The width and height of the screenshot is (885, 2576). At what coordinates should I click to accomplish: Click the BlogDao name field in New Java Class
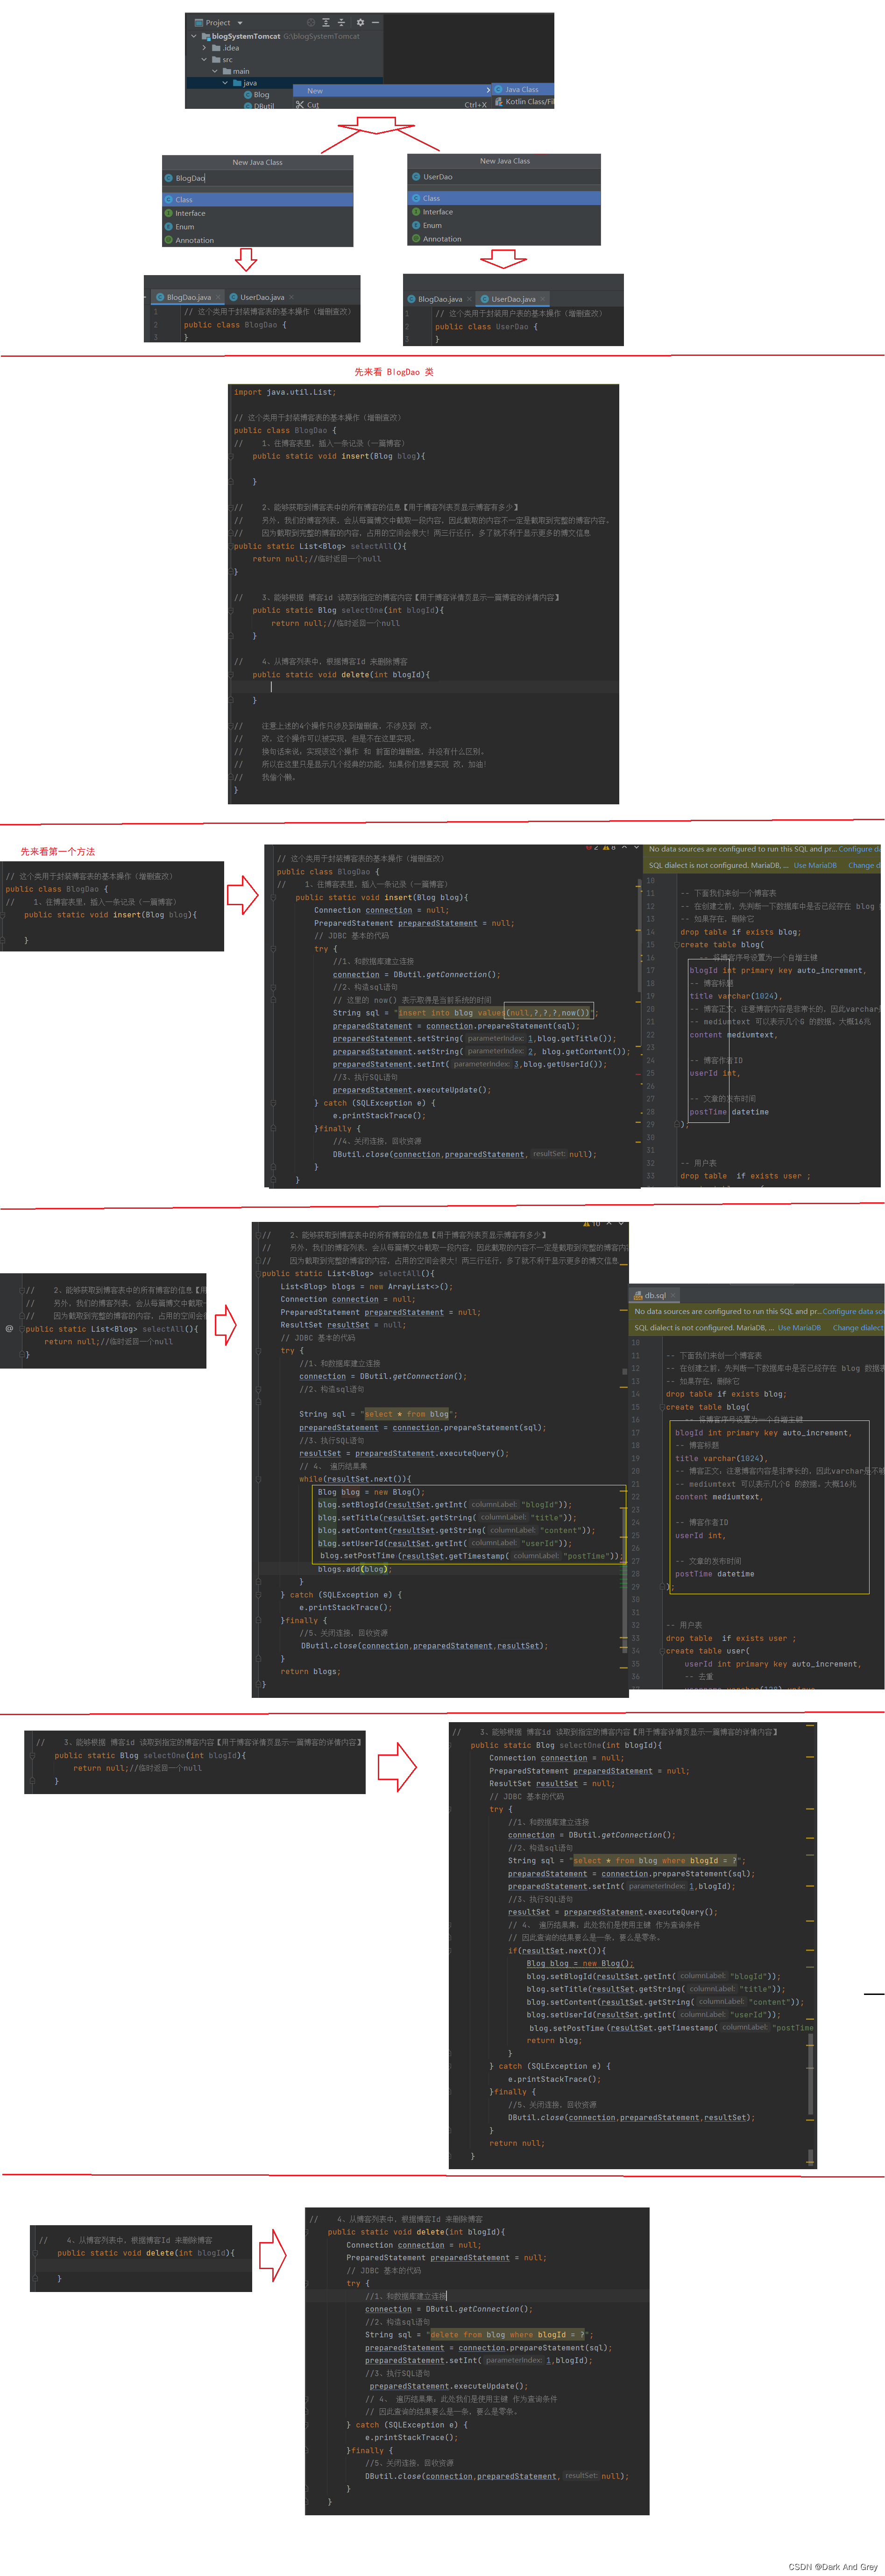(x=258, y=178)
